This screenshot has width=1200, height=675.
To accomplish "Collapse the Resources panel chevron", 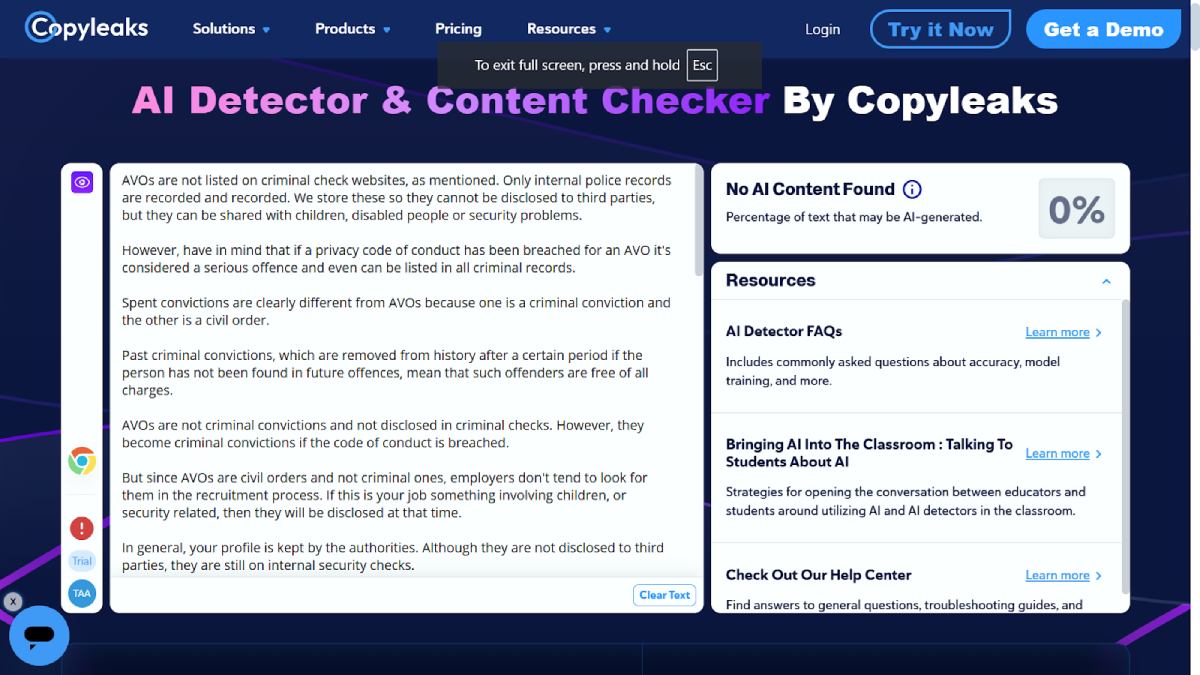I will pos(1106,281).
